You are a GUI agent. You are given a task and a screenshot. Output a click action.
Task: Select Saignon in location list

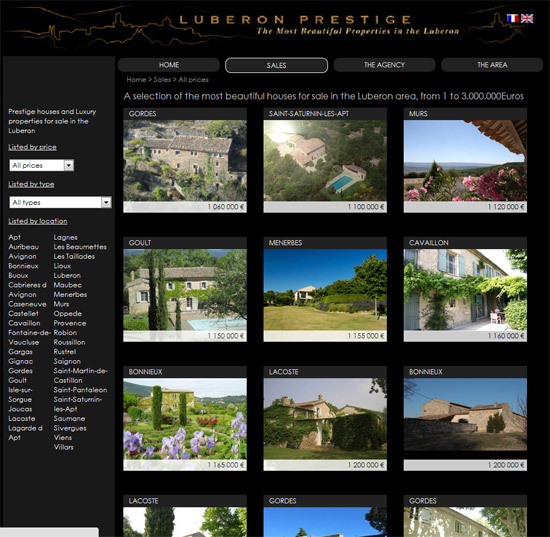pyautogui.click(x=67, y=361)
